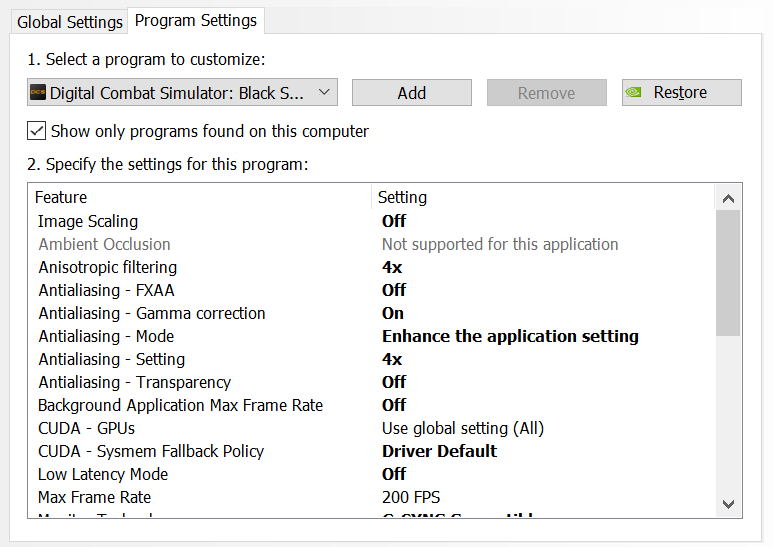Click the Image Scaling Off value
Image resolution: width=773 pixels, height=547 pixels.
click(x=393, y=221)
